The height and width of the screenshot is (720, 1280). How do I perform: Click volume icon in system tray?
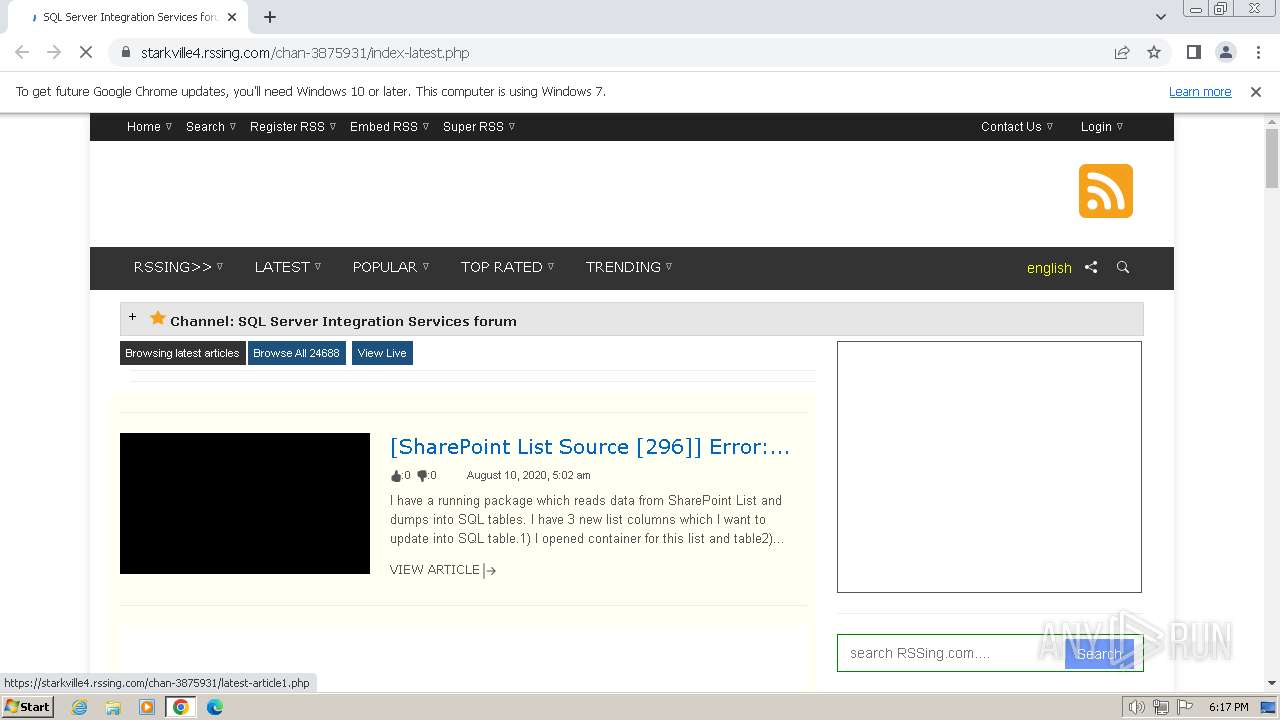click(x=1136, y=707)
